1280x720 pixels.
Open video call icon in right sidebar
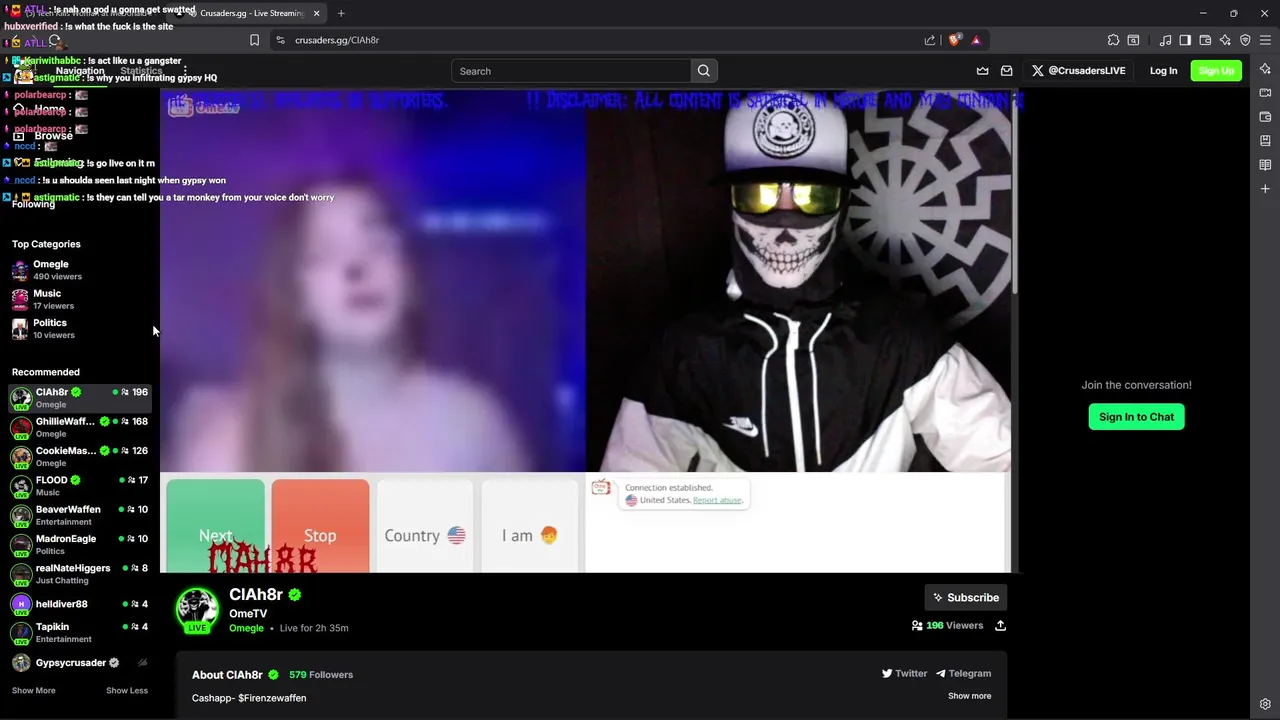pos(1265,92)
